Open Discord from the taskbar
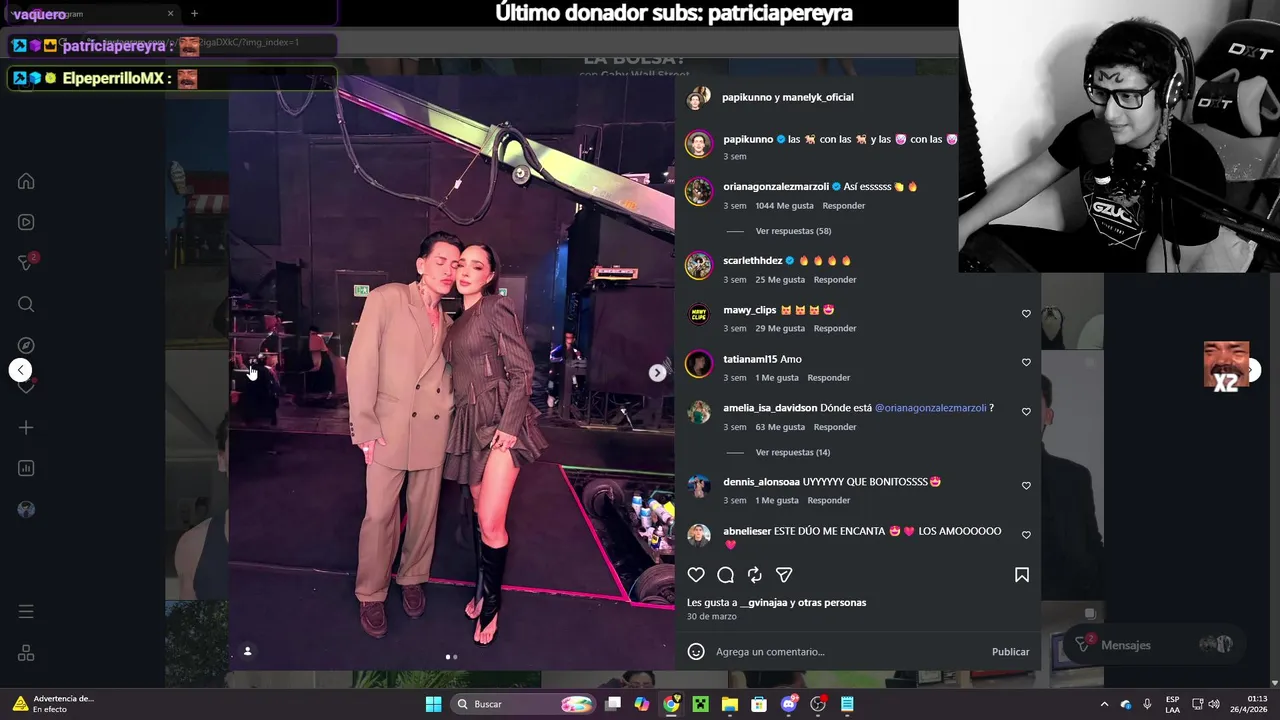The image size is (1280, 720). [x=789, y=704]
